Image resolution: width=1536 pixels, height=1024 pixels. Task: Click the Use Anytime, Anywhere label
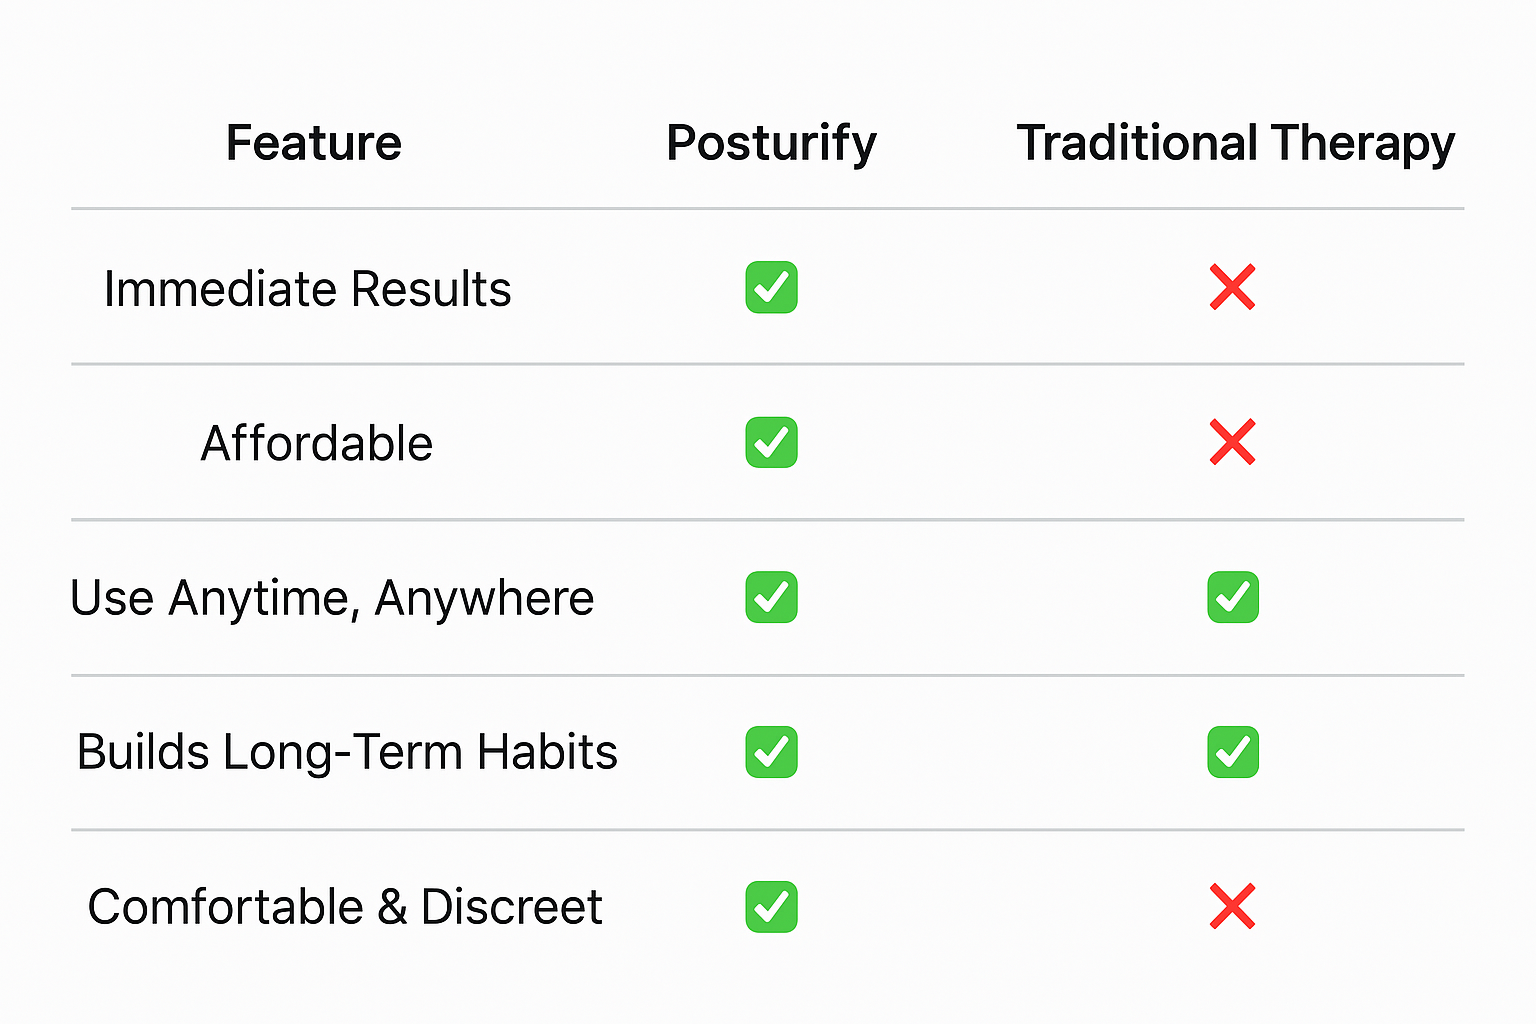332,599
